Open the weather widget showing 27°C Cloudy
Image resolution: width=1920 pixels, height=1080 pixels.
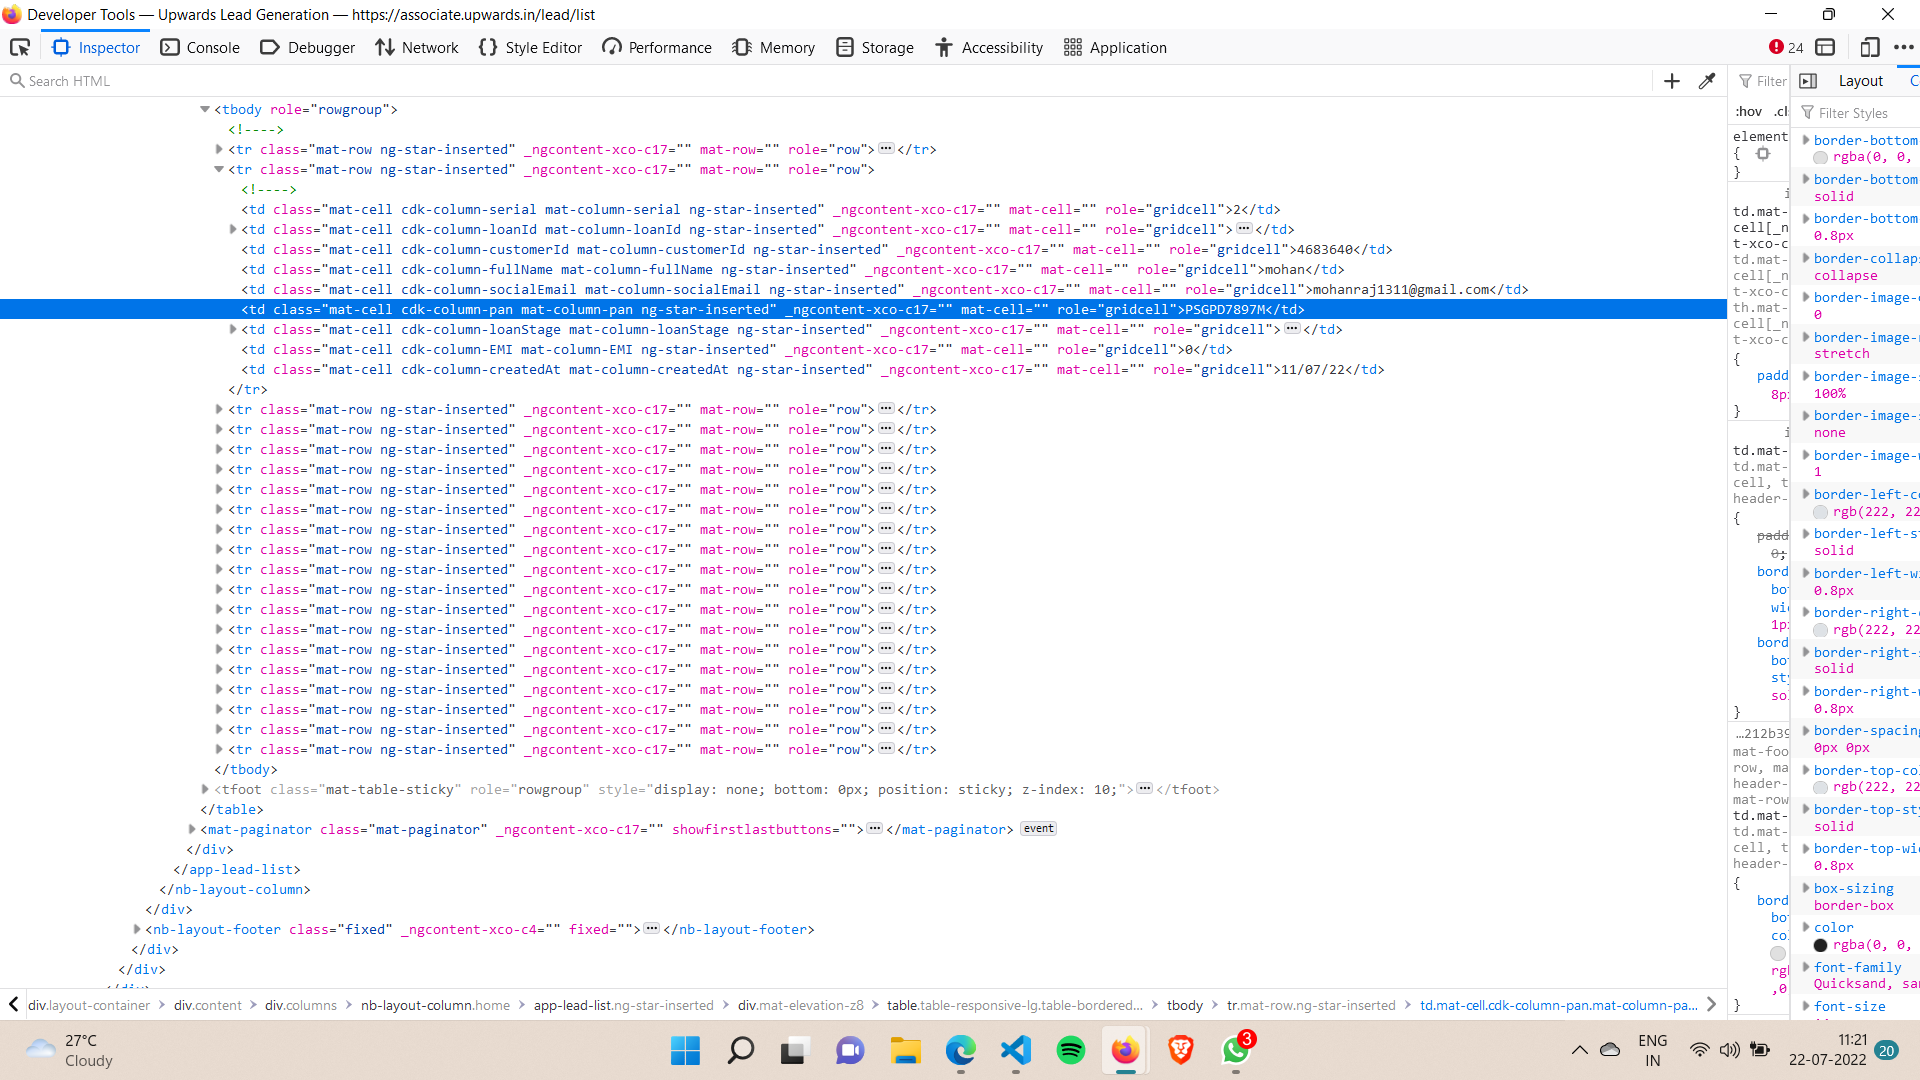(x=70, y=1050)
